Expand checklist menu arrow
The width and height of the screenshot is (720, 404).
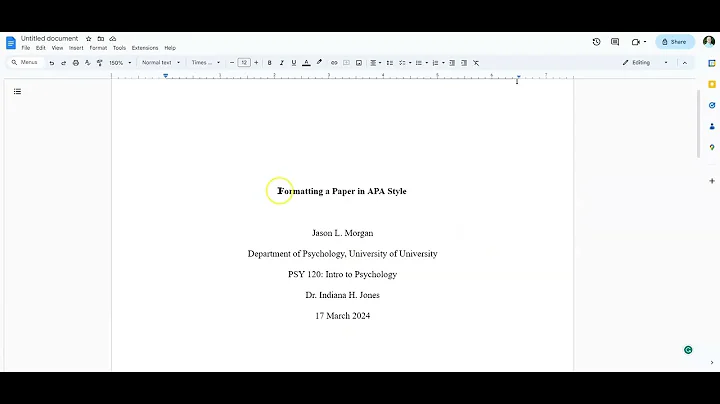coord(410,63)
